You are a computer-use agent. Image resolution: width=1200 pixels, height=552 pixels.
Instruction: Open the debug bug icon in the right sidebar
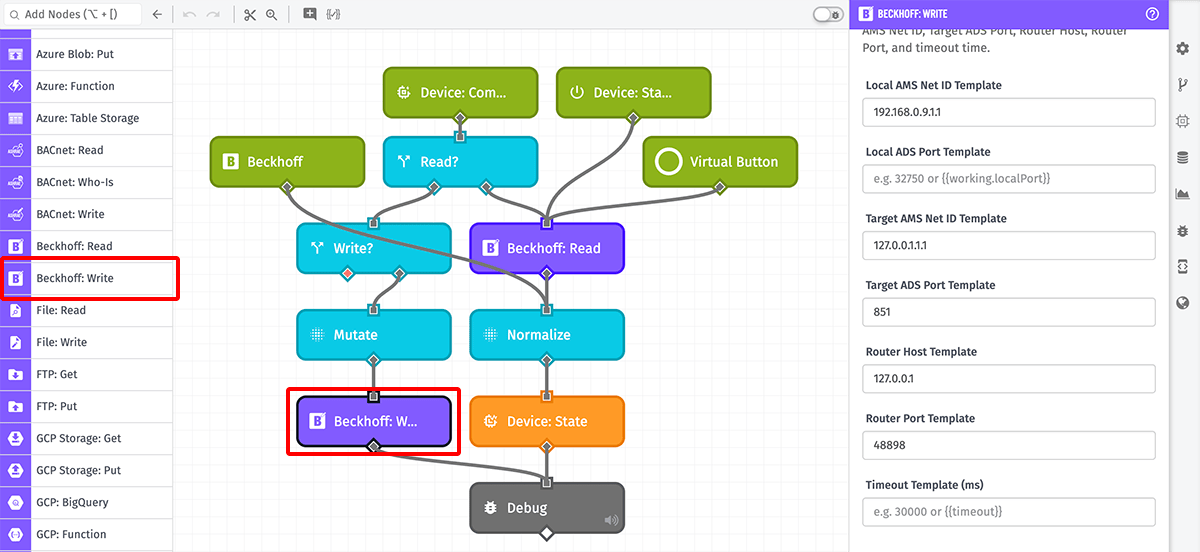[x=1183, y=230]
